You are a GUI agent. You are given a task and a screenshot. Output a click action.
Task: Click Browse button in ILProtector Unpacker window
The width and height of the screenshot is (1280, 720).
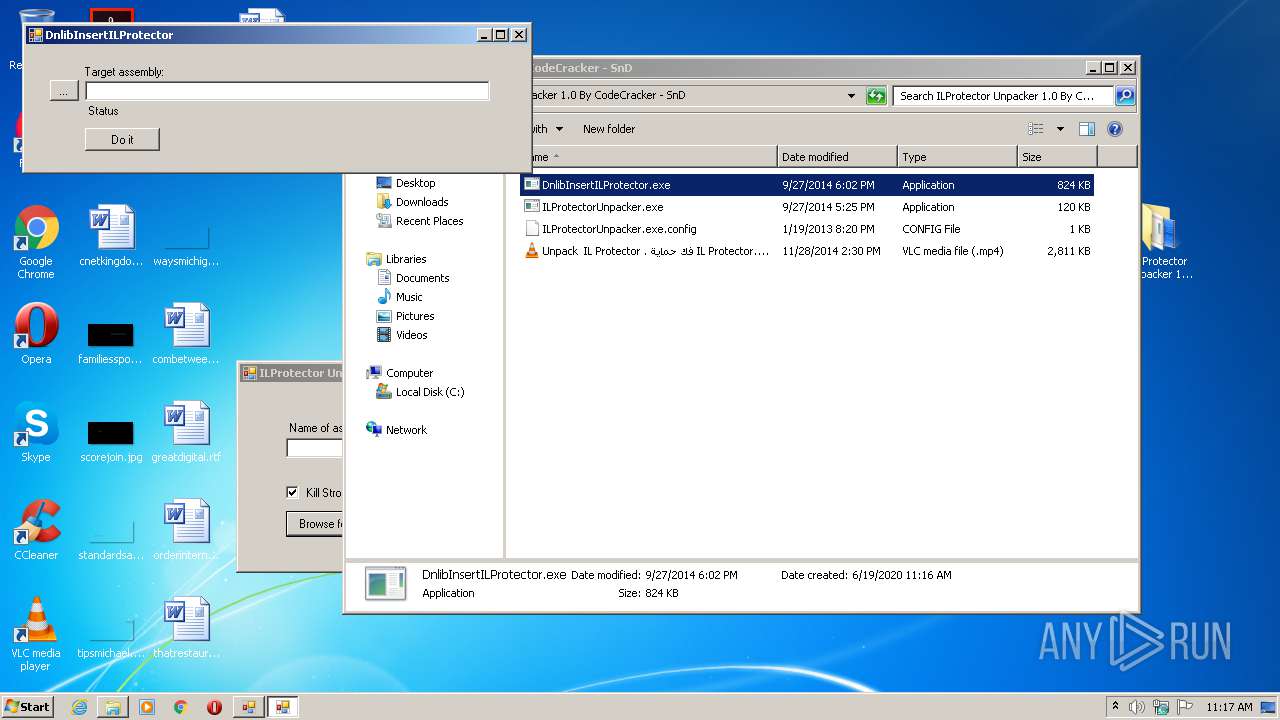315,523
